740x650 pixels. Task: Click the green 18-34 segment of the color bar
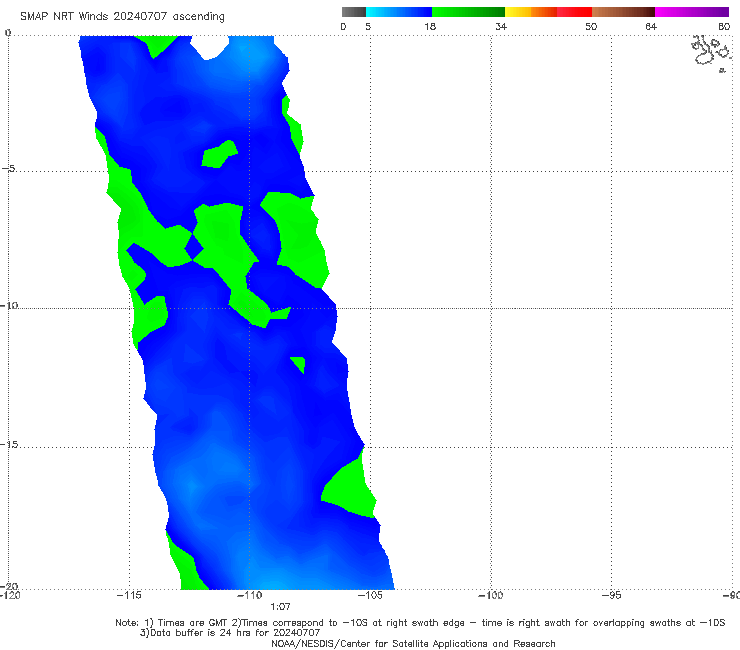[x=468, y=12]
